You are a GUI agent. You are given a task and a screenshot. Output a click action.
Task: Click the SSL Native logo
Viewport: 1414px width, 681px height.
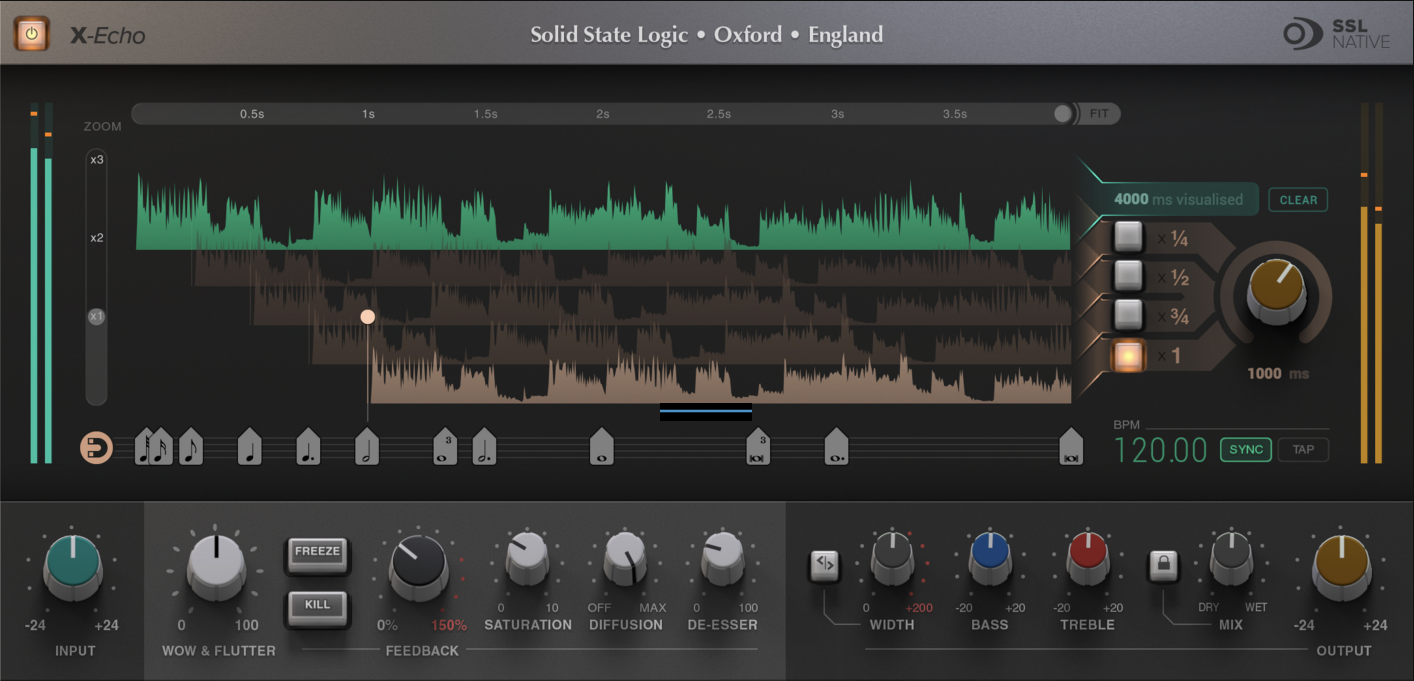[x=1335, y=33]
